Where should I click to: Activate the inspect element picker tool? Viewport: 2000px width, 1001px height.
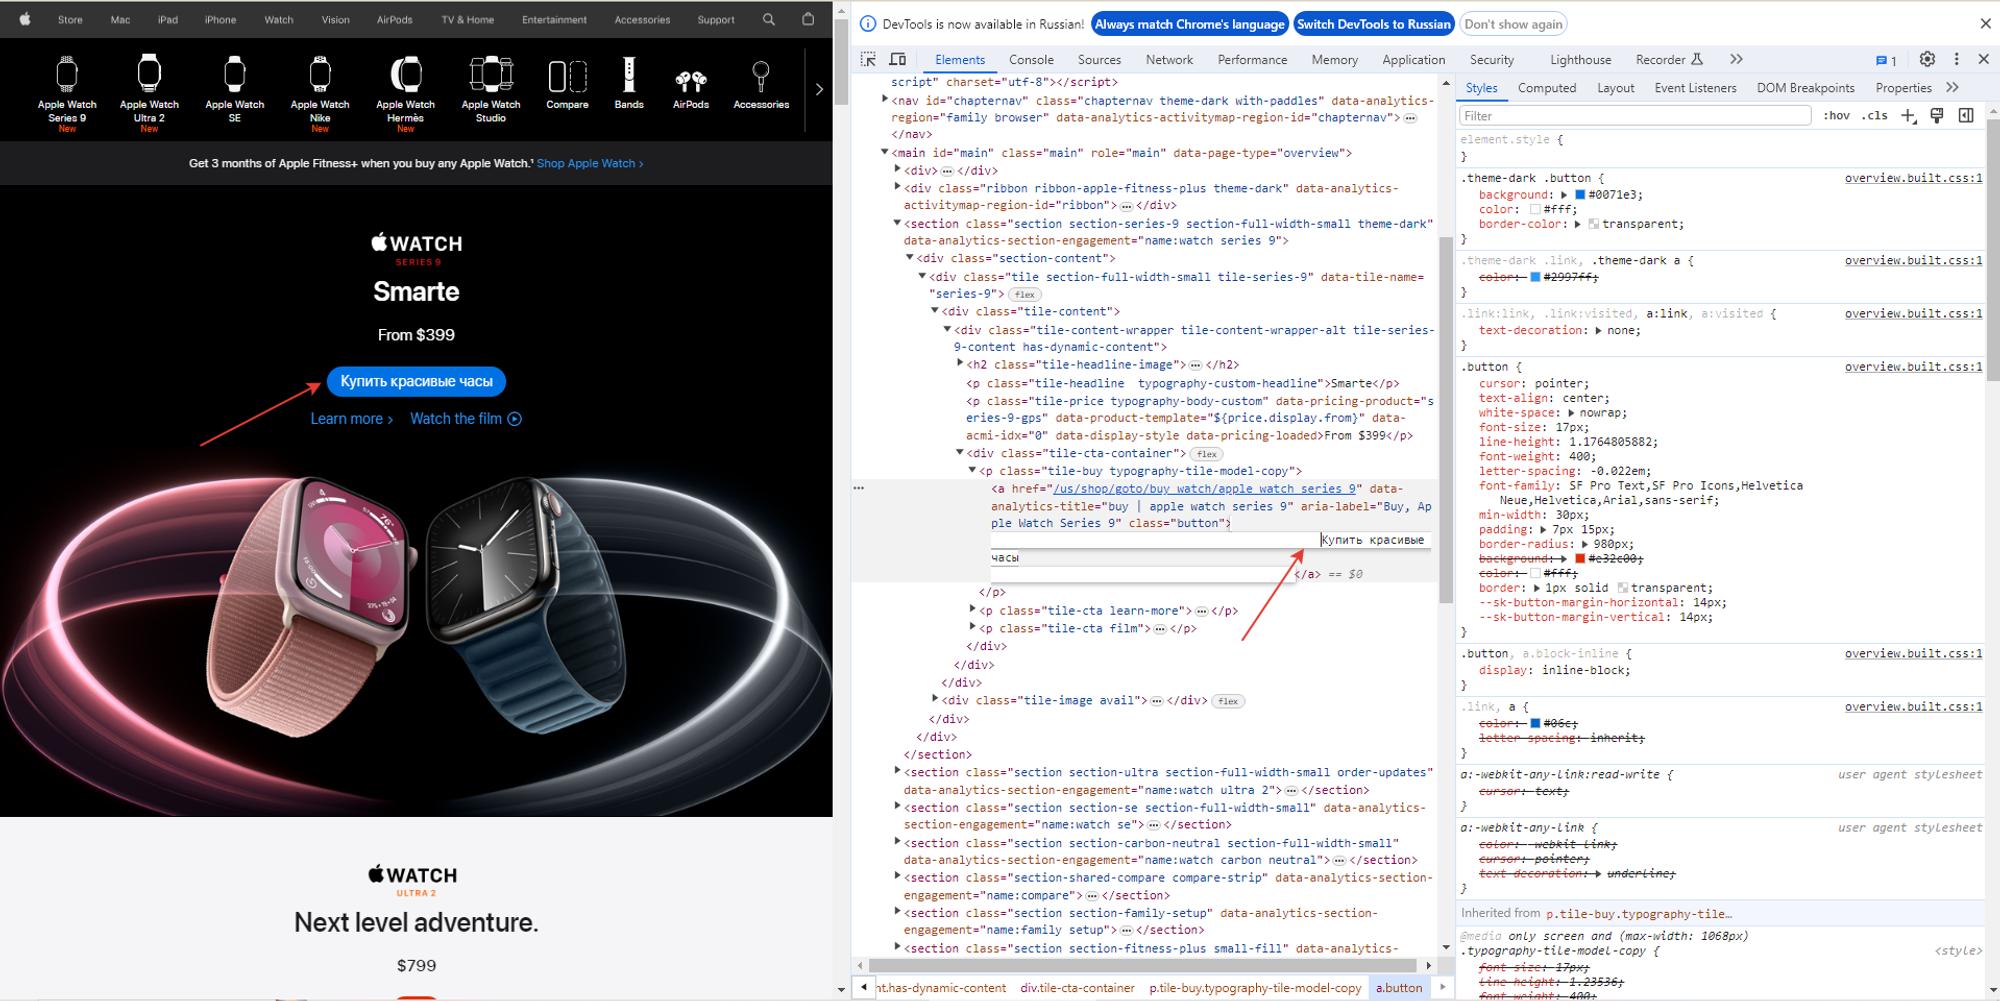pos(868,60)
